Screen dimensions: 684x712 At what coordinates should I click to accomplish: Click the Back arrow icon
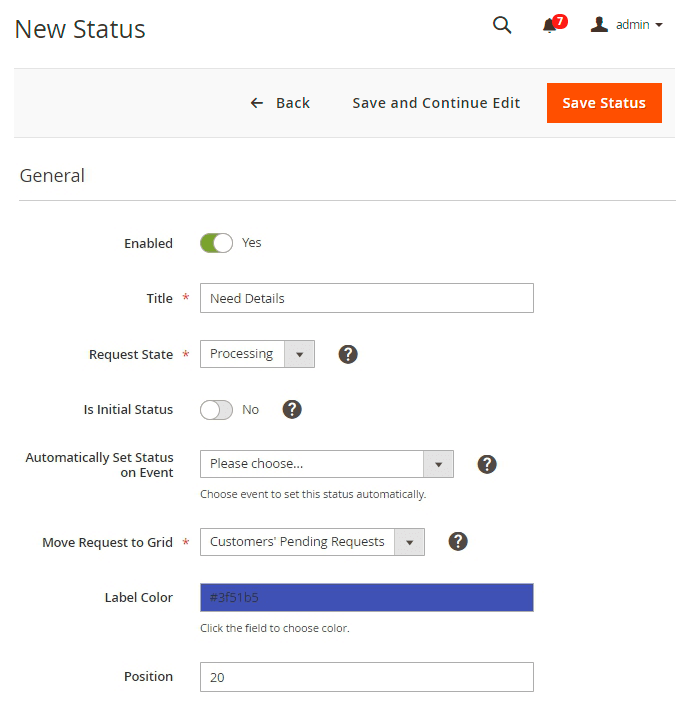pos(257,103)
